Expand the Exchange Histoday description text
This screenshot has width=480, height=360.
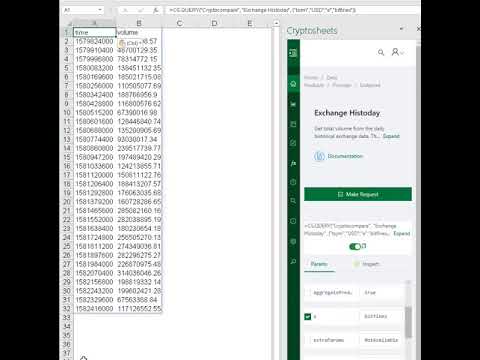391,136
